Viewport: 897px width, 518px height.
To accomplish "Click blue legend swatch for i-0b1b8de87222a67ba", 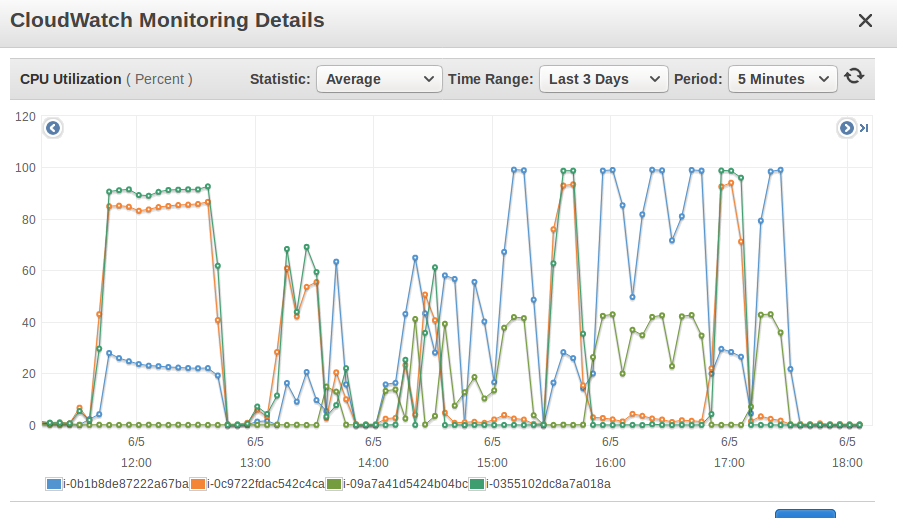I will point(54,484).
